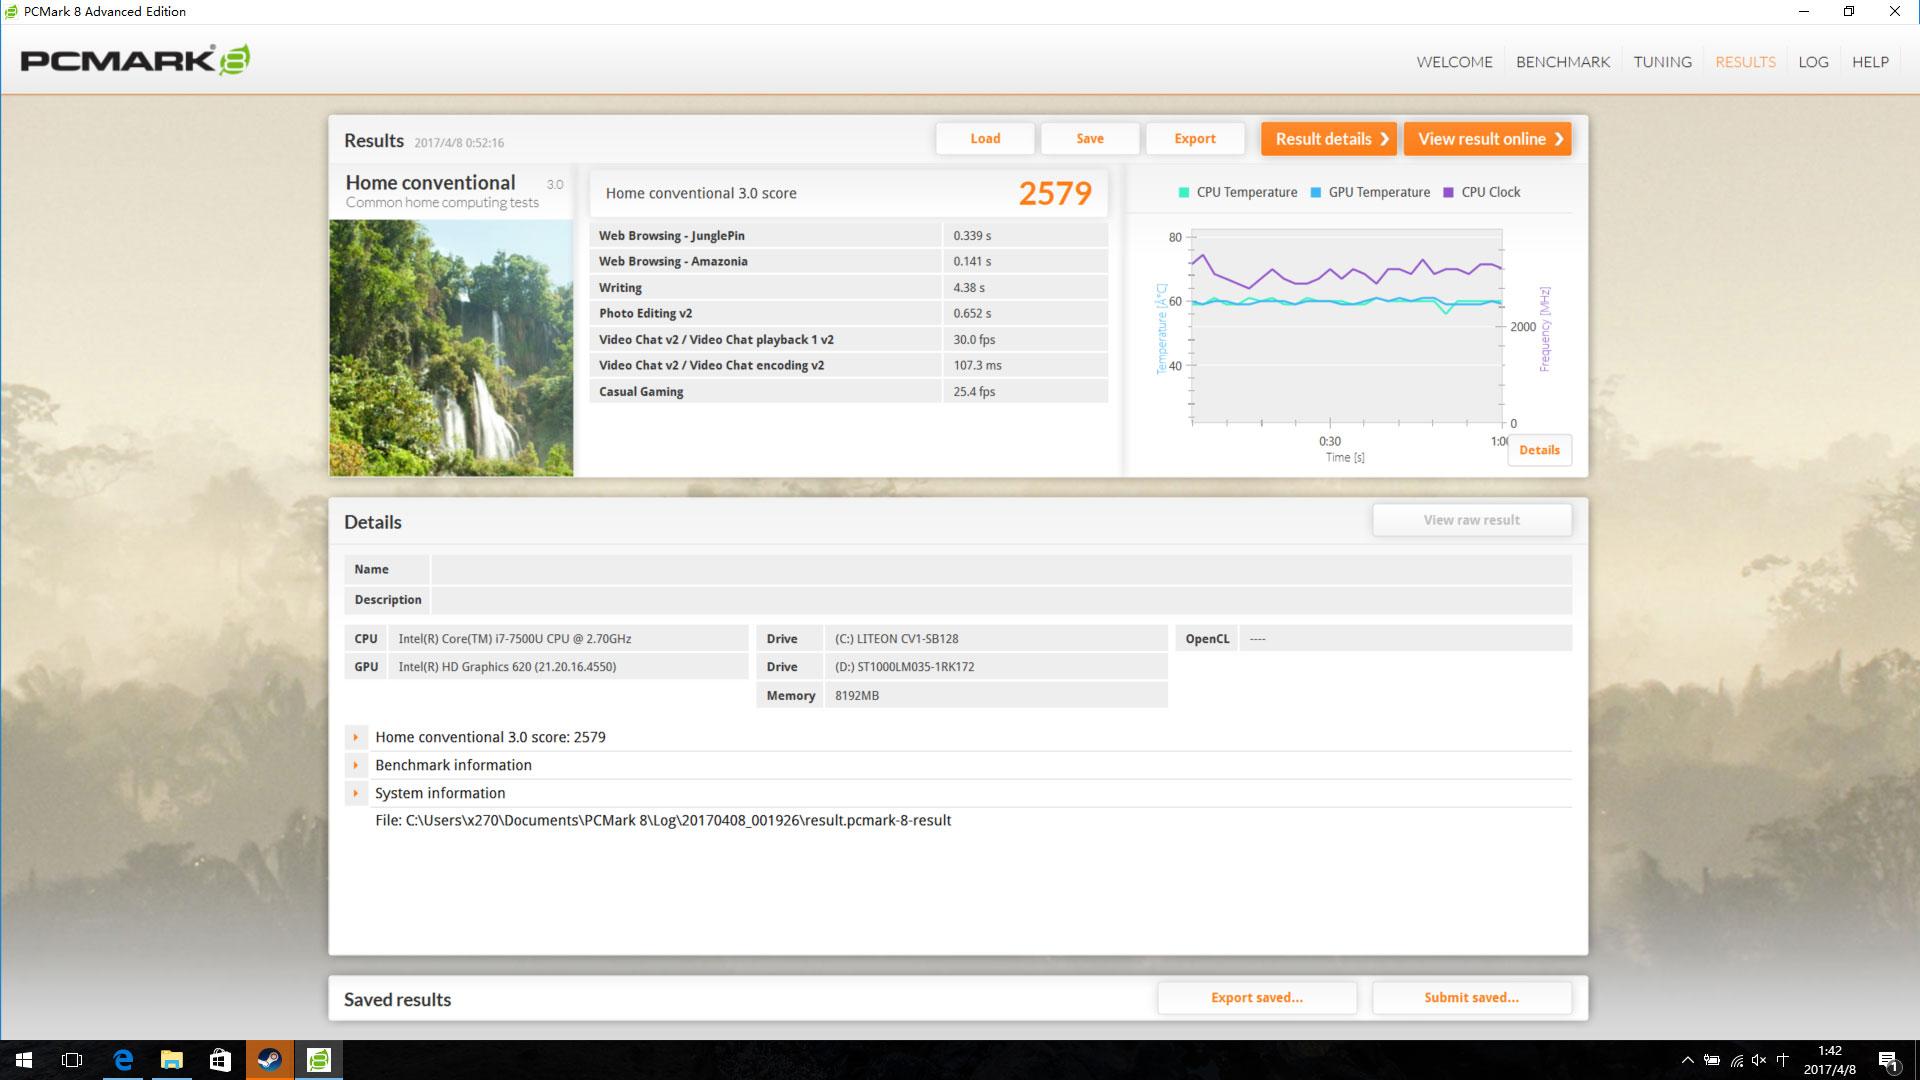Screen dimensions: 1920x1080
Task: Open the Windows Store taskbar icon
Action: pyautogui.click(x=221, y=1060)
